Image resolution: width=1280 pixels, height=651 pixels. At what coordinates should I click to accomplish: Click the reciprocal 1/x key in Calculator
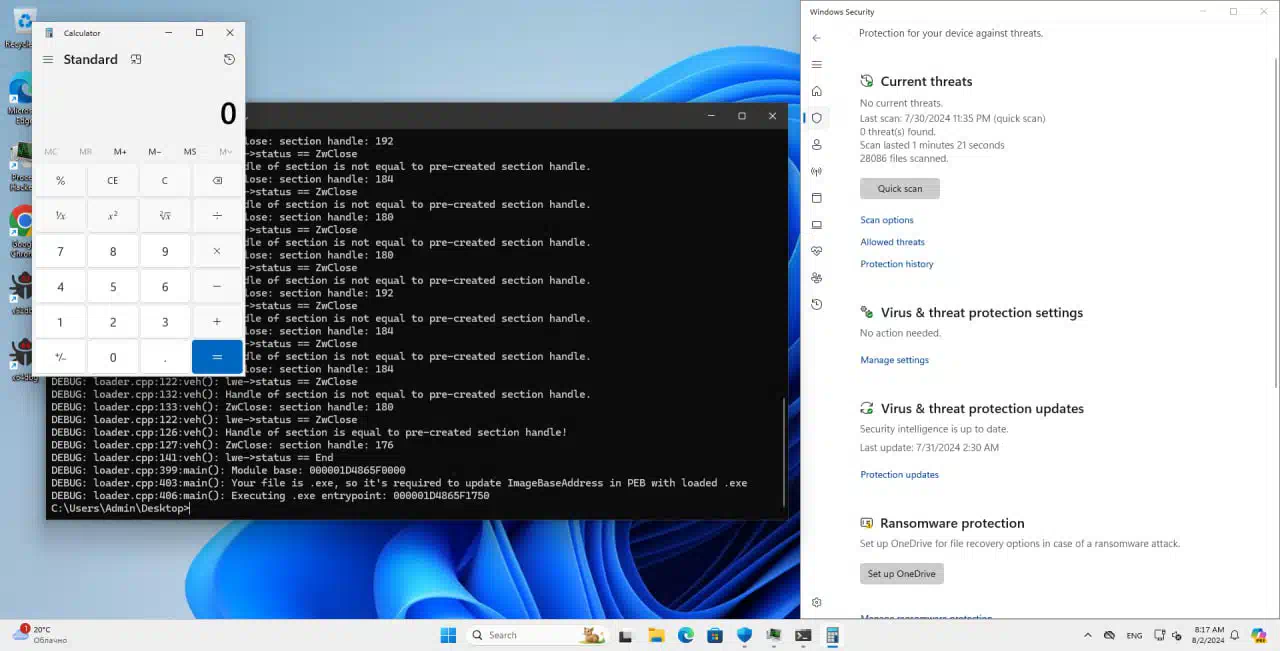coord(60,215)
